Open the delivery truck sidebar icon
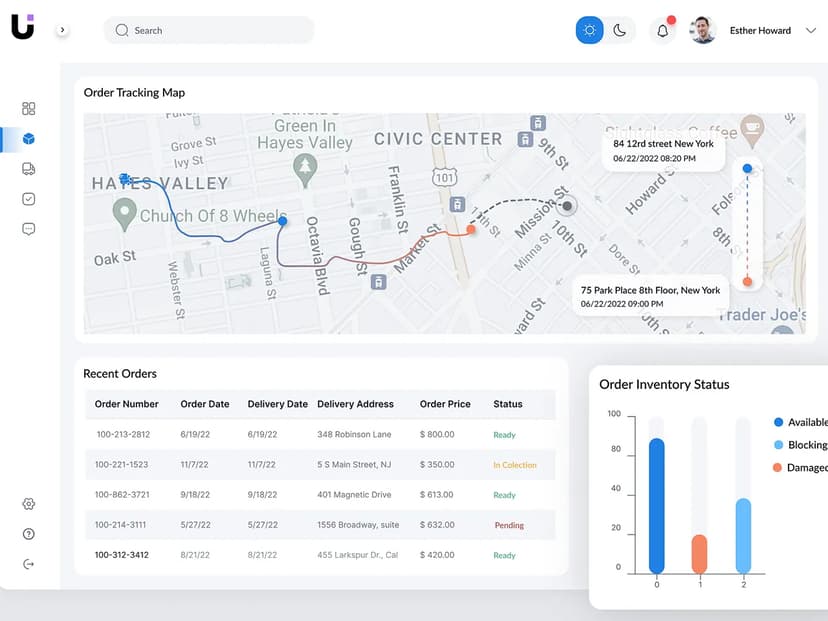The width and height of the screenshot is (828, 621). pyautogui.click(x=29, y=169)
